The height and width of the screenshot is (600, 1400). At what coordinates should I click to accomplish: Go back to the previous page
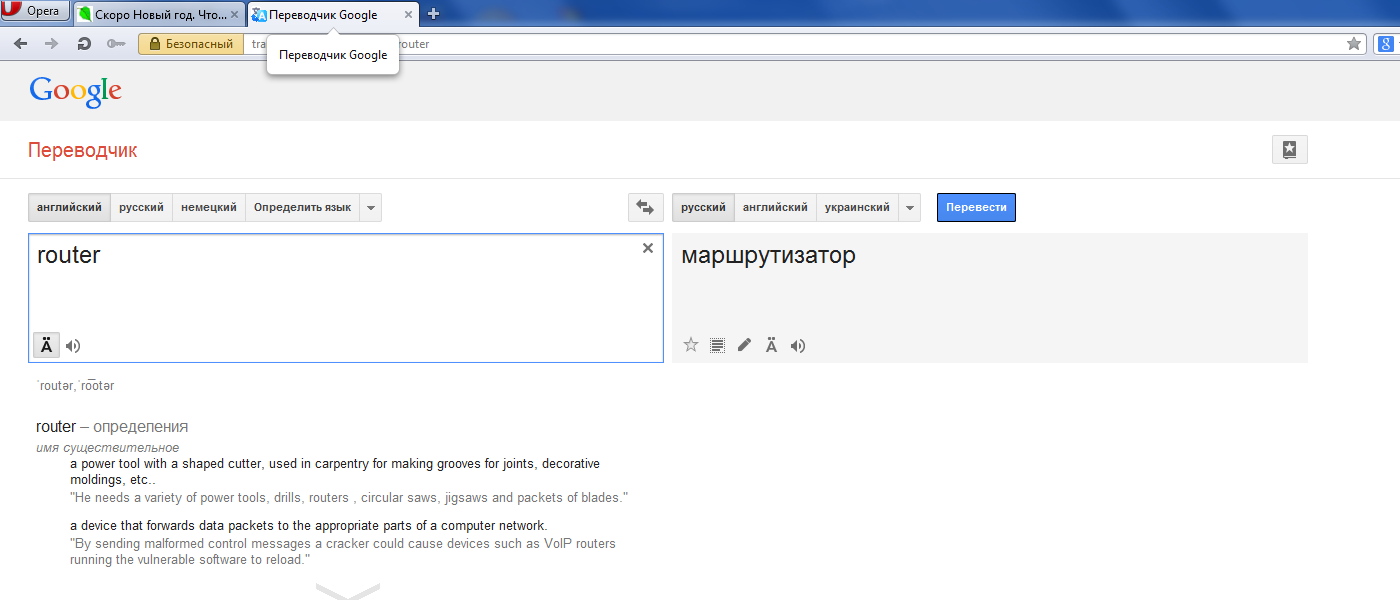[x=20, y=44]
